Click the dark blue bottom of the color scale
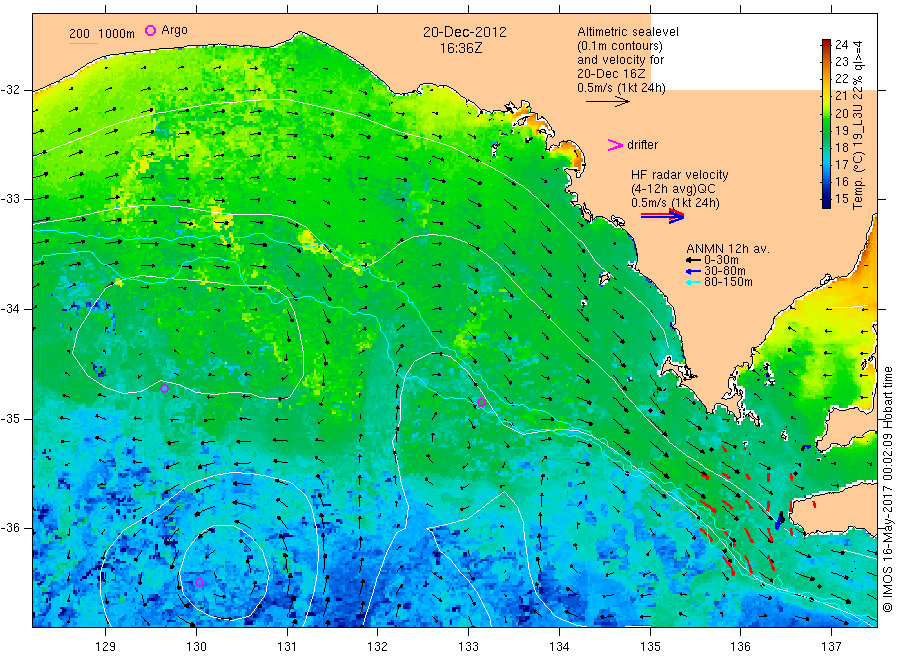 click(826, 203)
